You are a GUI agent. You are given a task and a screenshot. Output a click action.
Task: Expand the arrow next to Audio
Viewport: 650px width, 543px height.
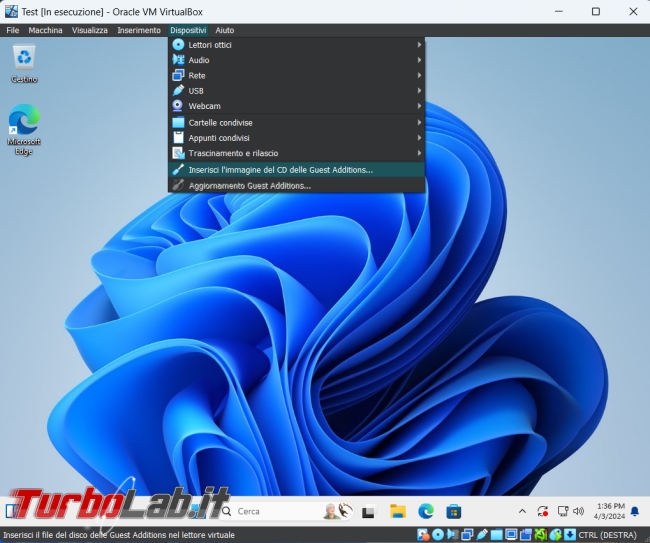point(420,60)
